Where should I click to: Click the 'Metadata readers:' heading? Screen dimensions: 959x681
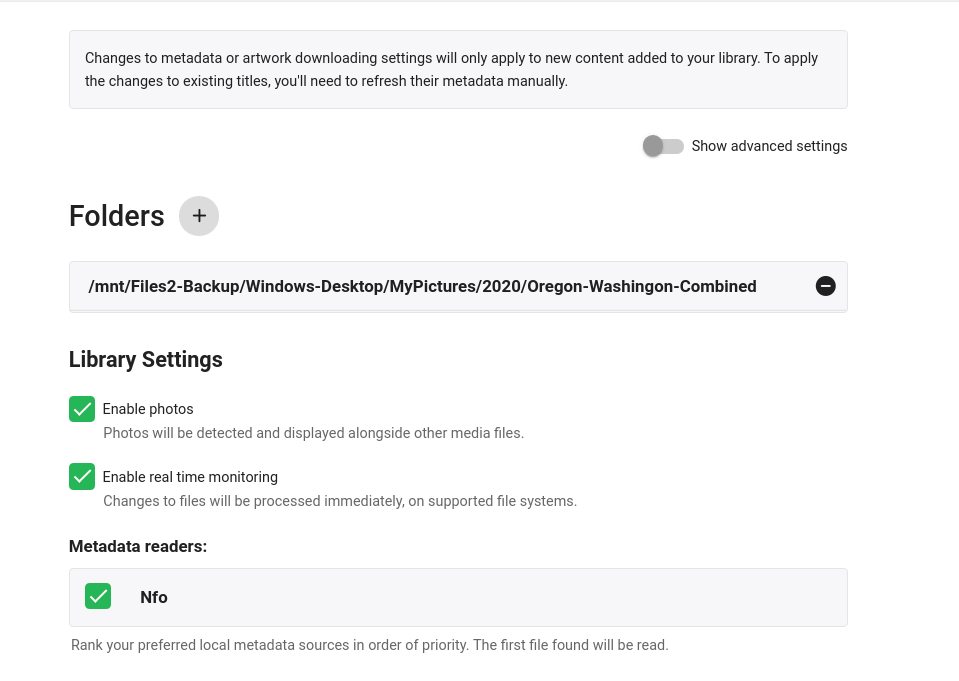(138, 546)
